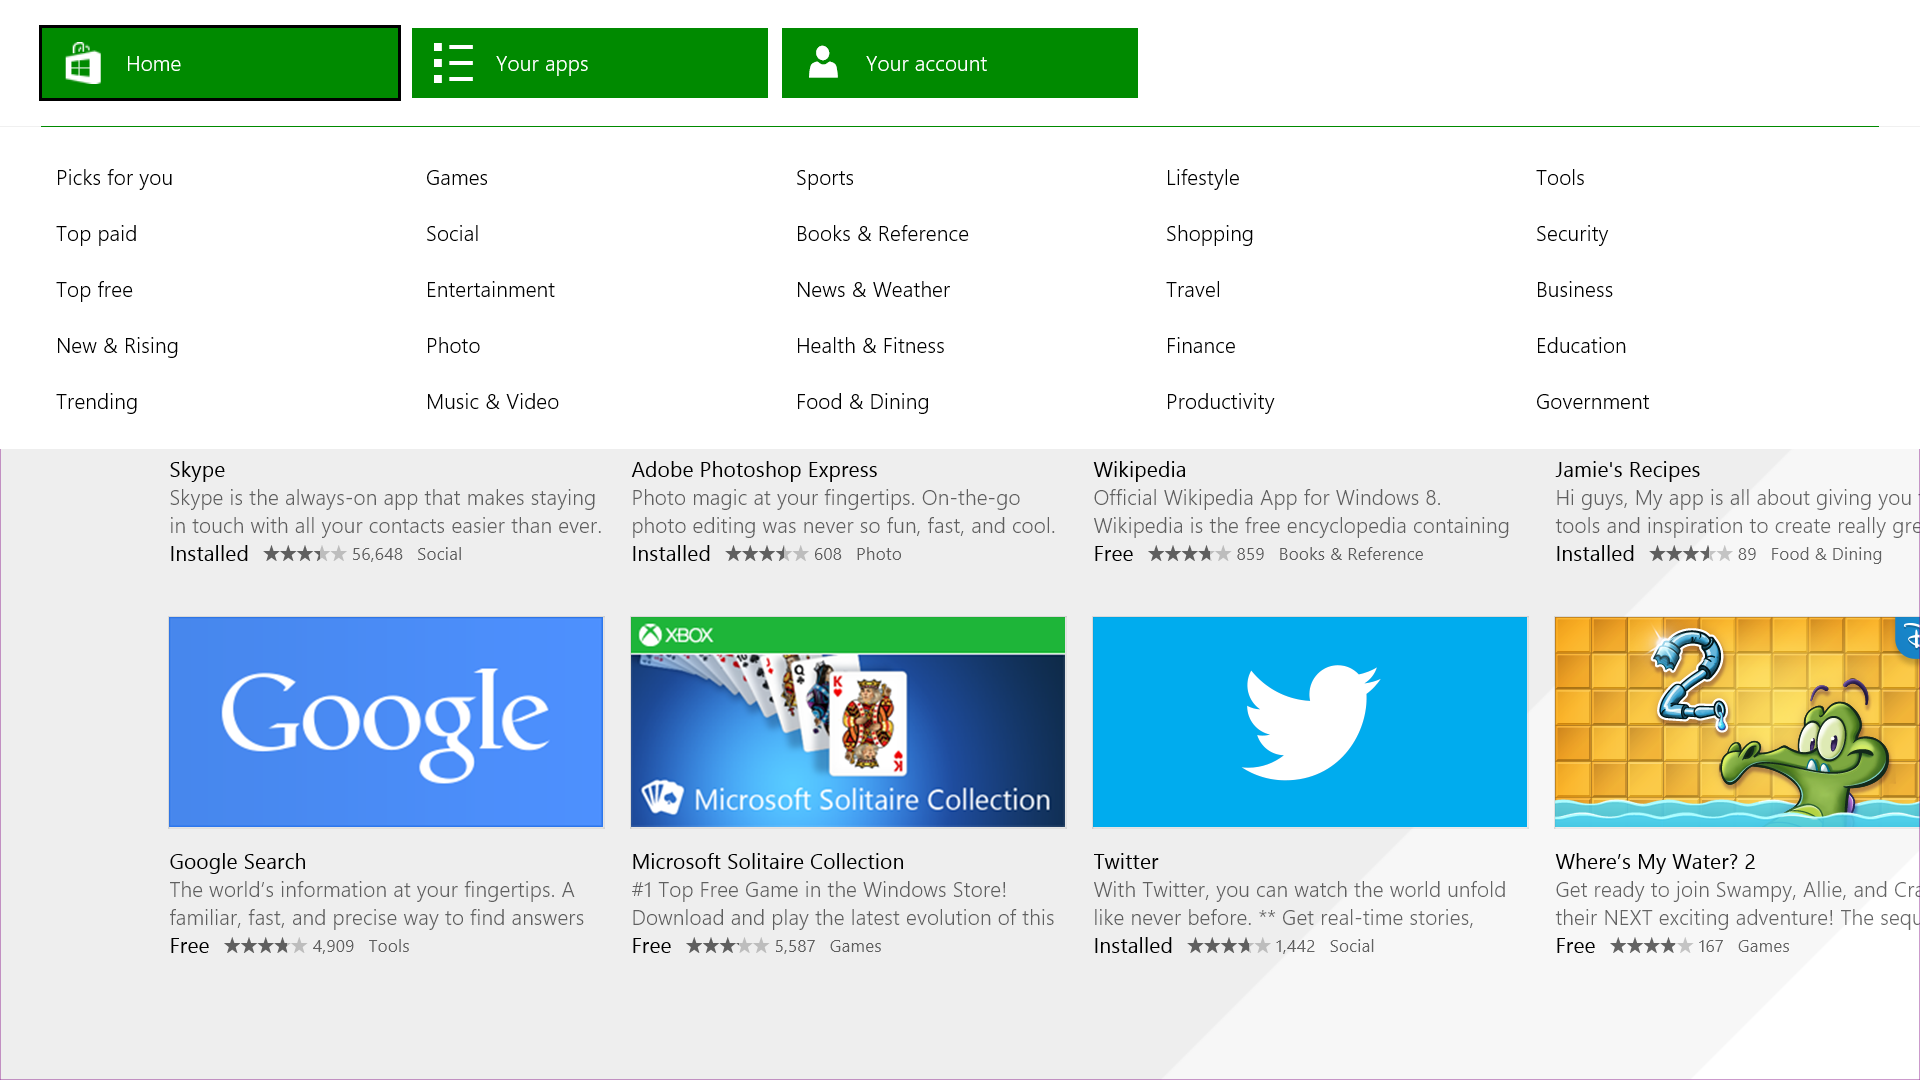1920x1080 pixels.
Task: Open Books & Reference category
Action: 882,234
